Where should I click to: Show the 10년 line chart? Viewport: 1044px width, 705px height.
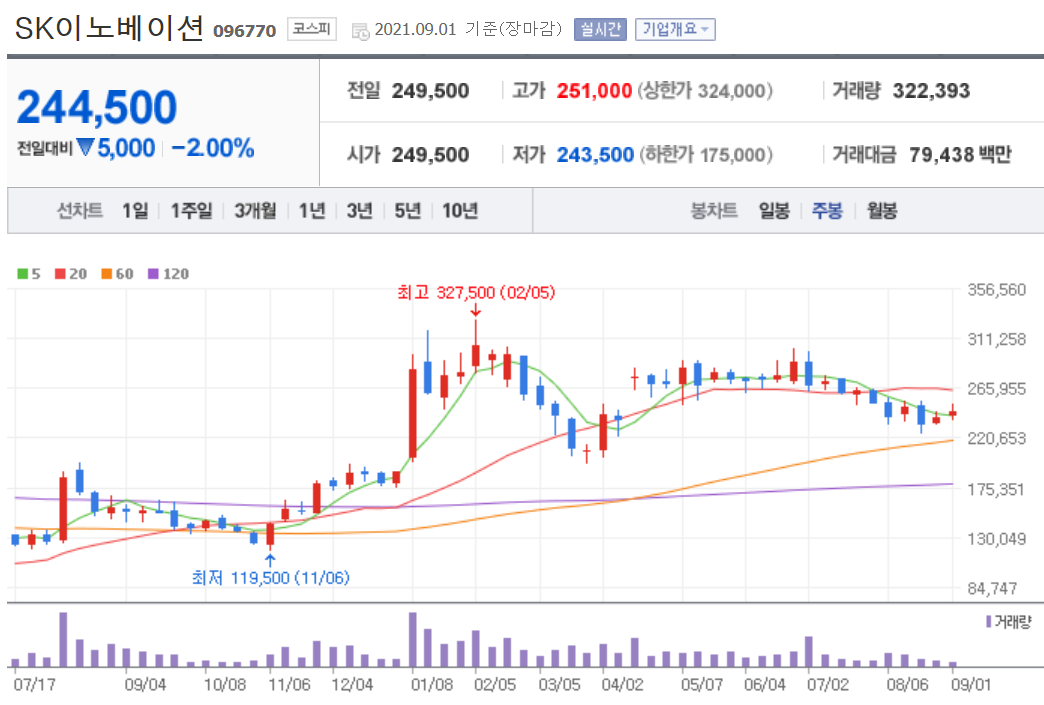tap(460, 211)
